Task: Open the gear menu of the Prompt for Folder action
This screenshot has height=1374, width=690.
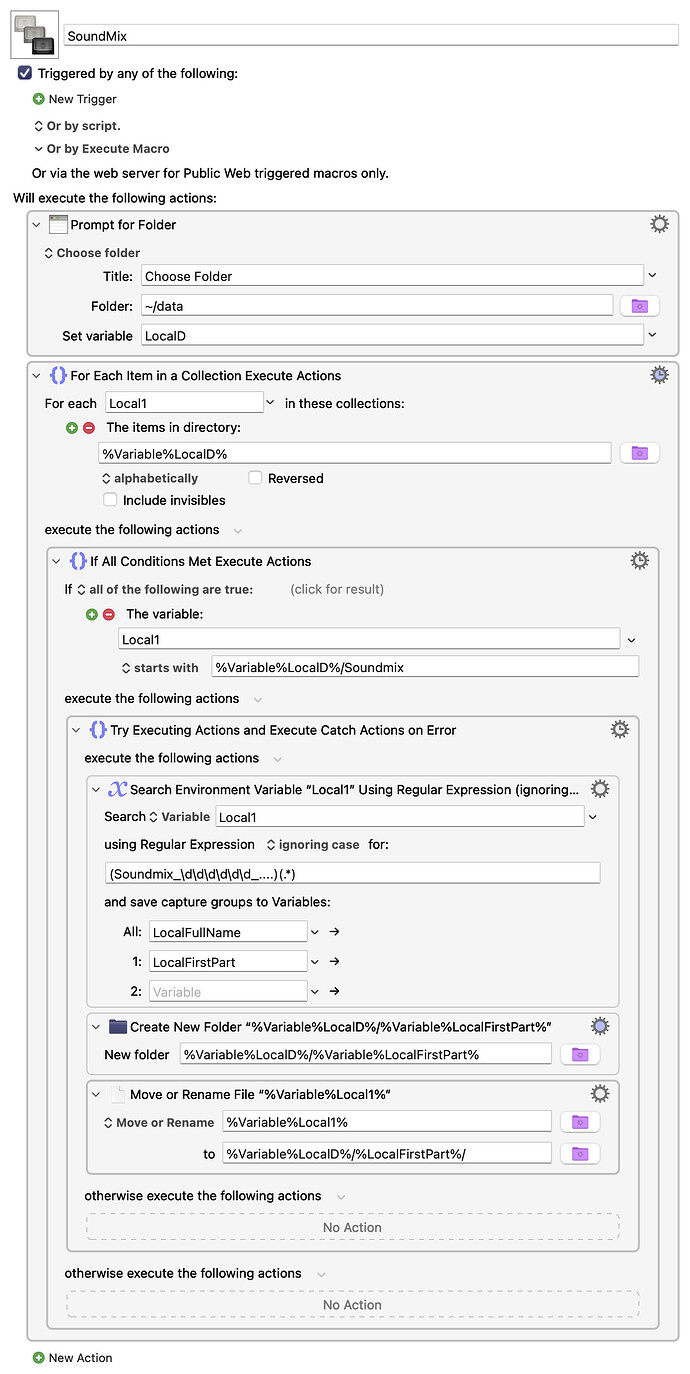Action: 659,224
